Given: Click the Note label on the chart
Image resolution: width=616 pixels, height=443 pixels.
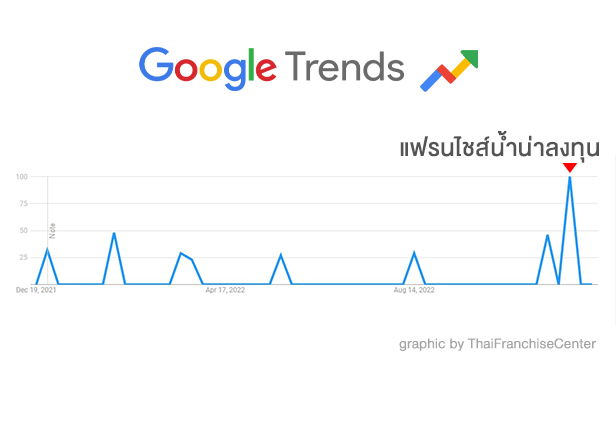Looking at the screenshot, I should click(x=52, y=231).
